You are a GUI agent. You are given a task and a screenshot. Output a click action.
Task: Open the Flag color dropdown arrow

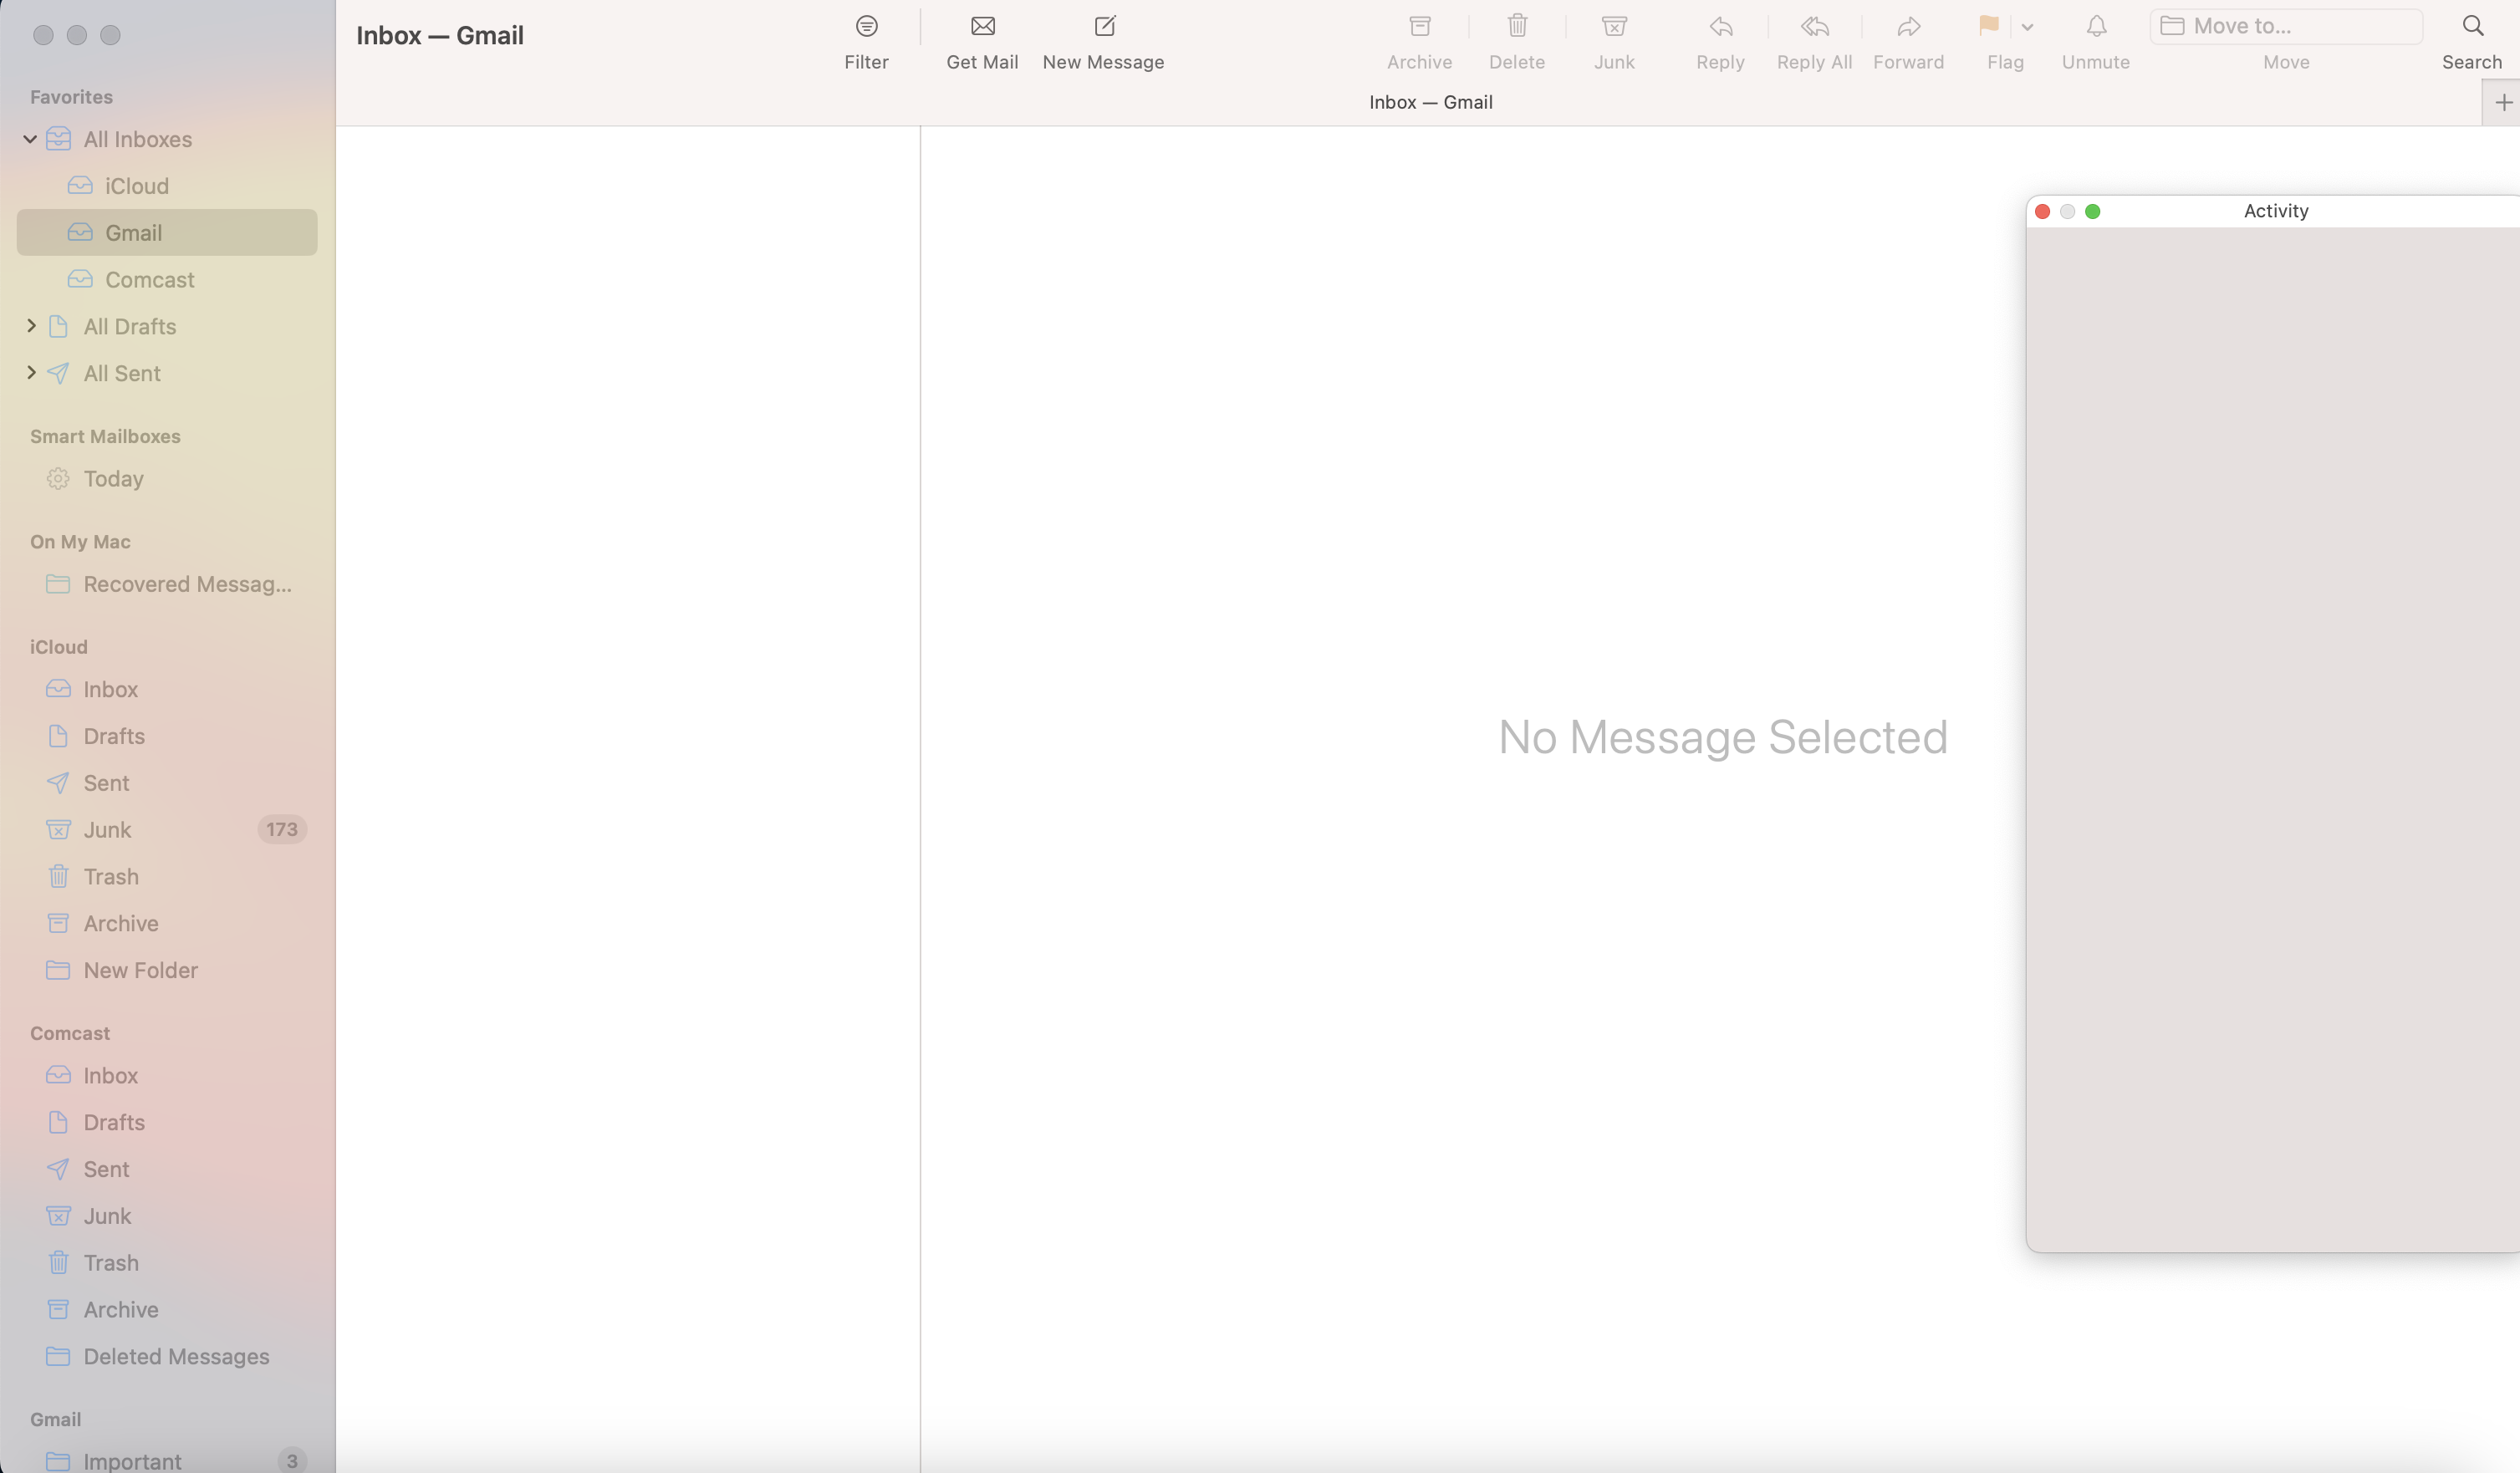(2027, 28)
